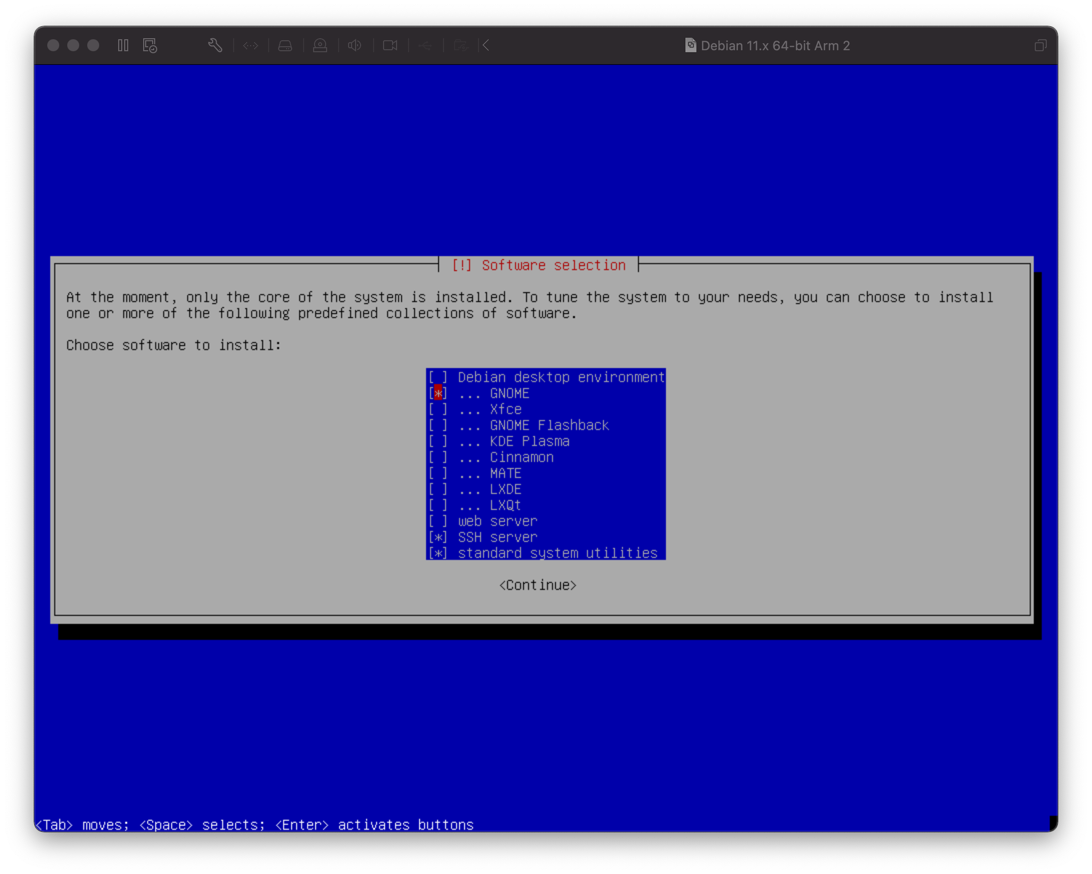Click the window view icon at title bar right
Image resolution: width=1092 pixels, height=874 pixels.
coord(1040,45)
